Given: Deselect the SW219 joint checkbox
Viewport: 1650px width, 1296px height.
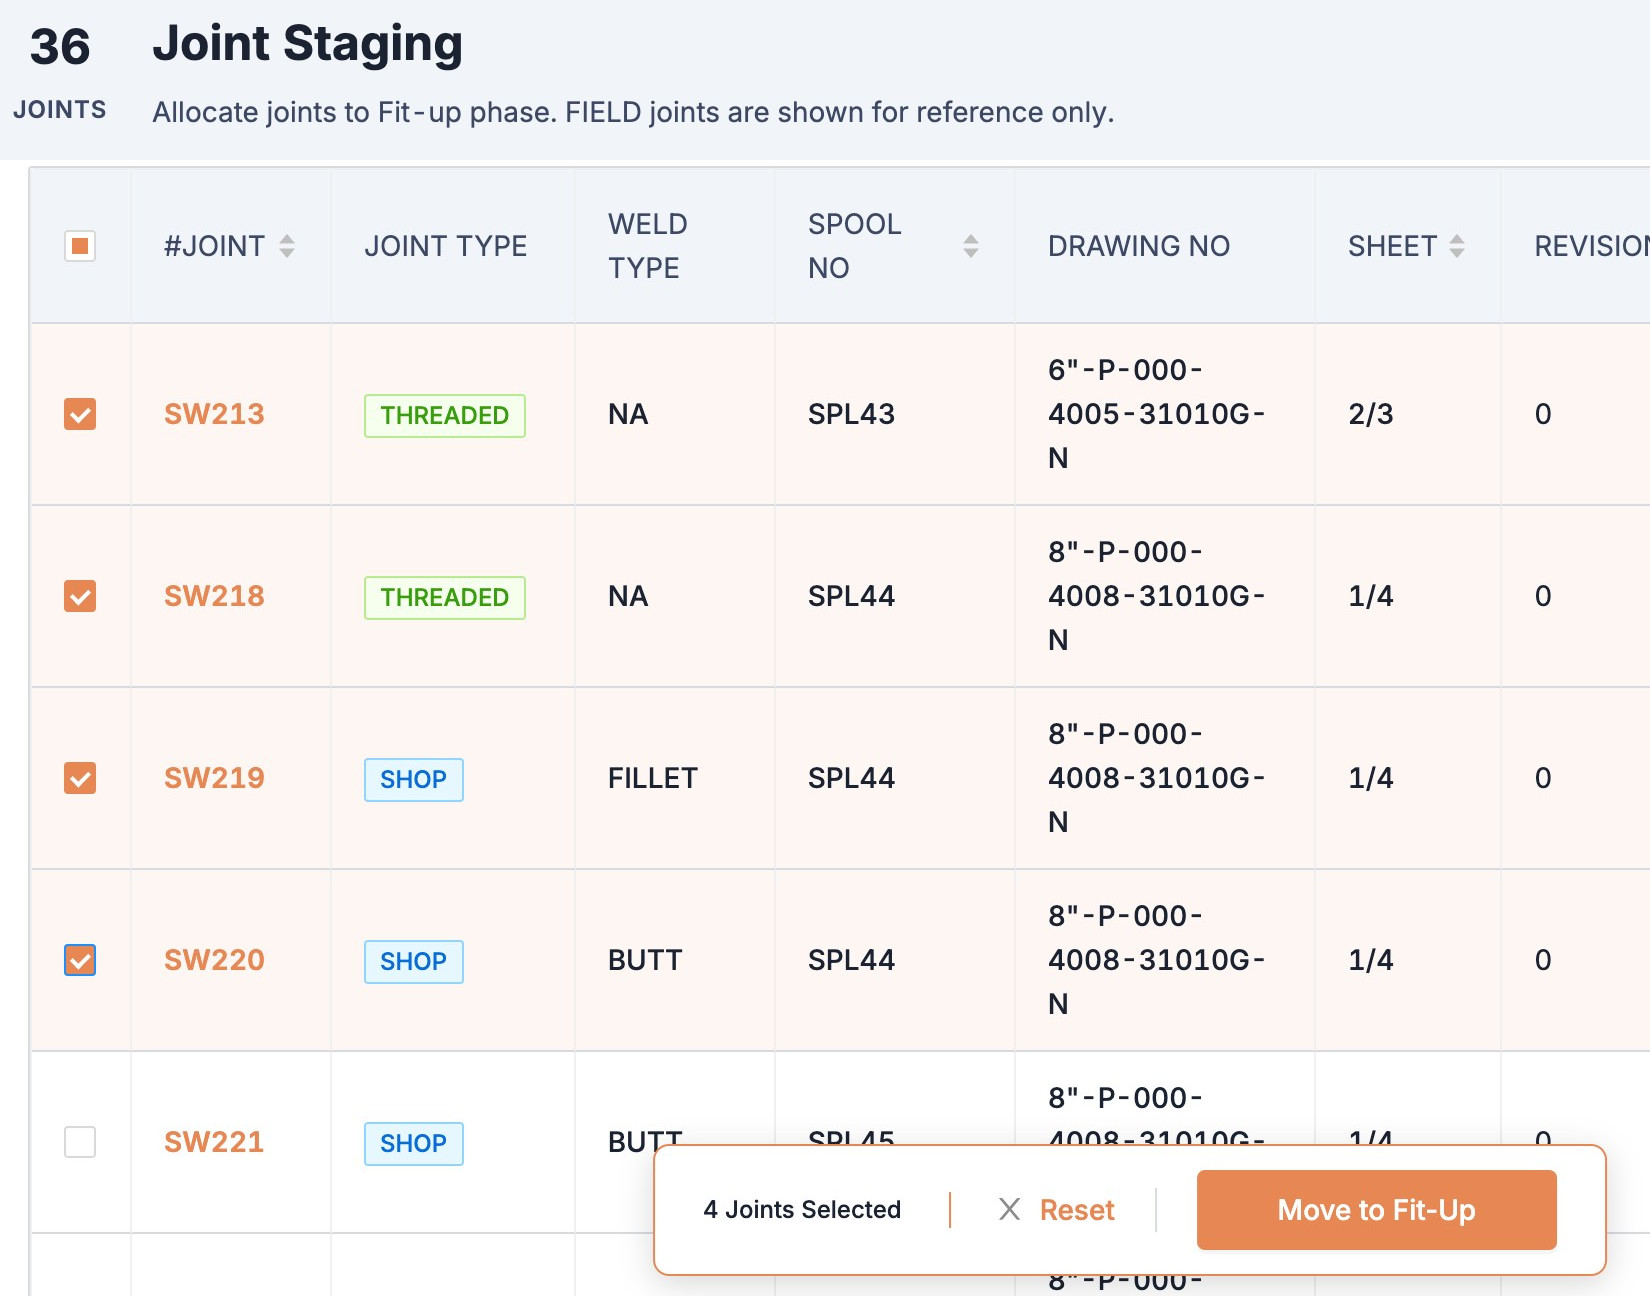Looking at the screenshot, I should coord(80,778).
